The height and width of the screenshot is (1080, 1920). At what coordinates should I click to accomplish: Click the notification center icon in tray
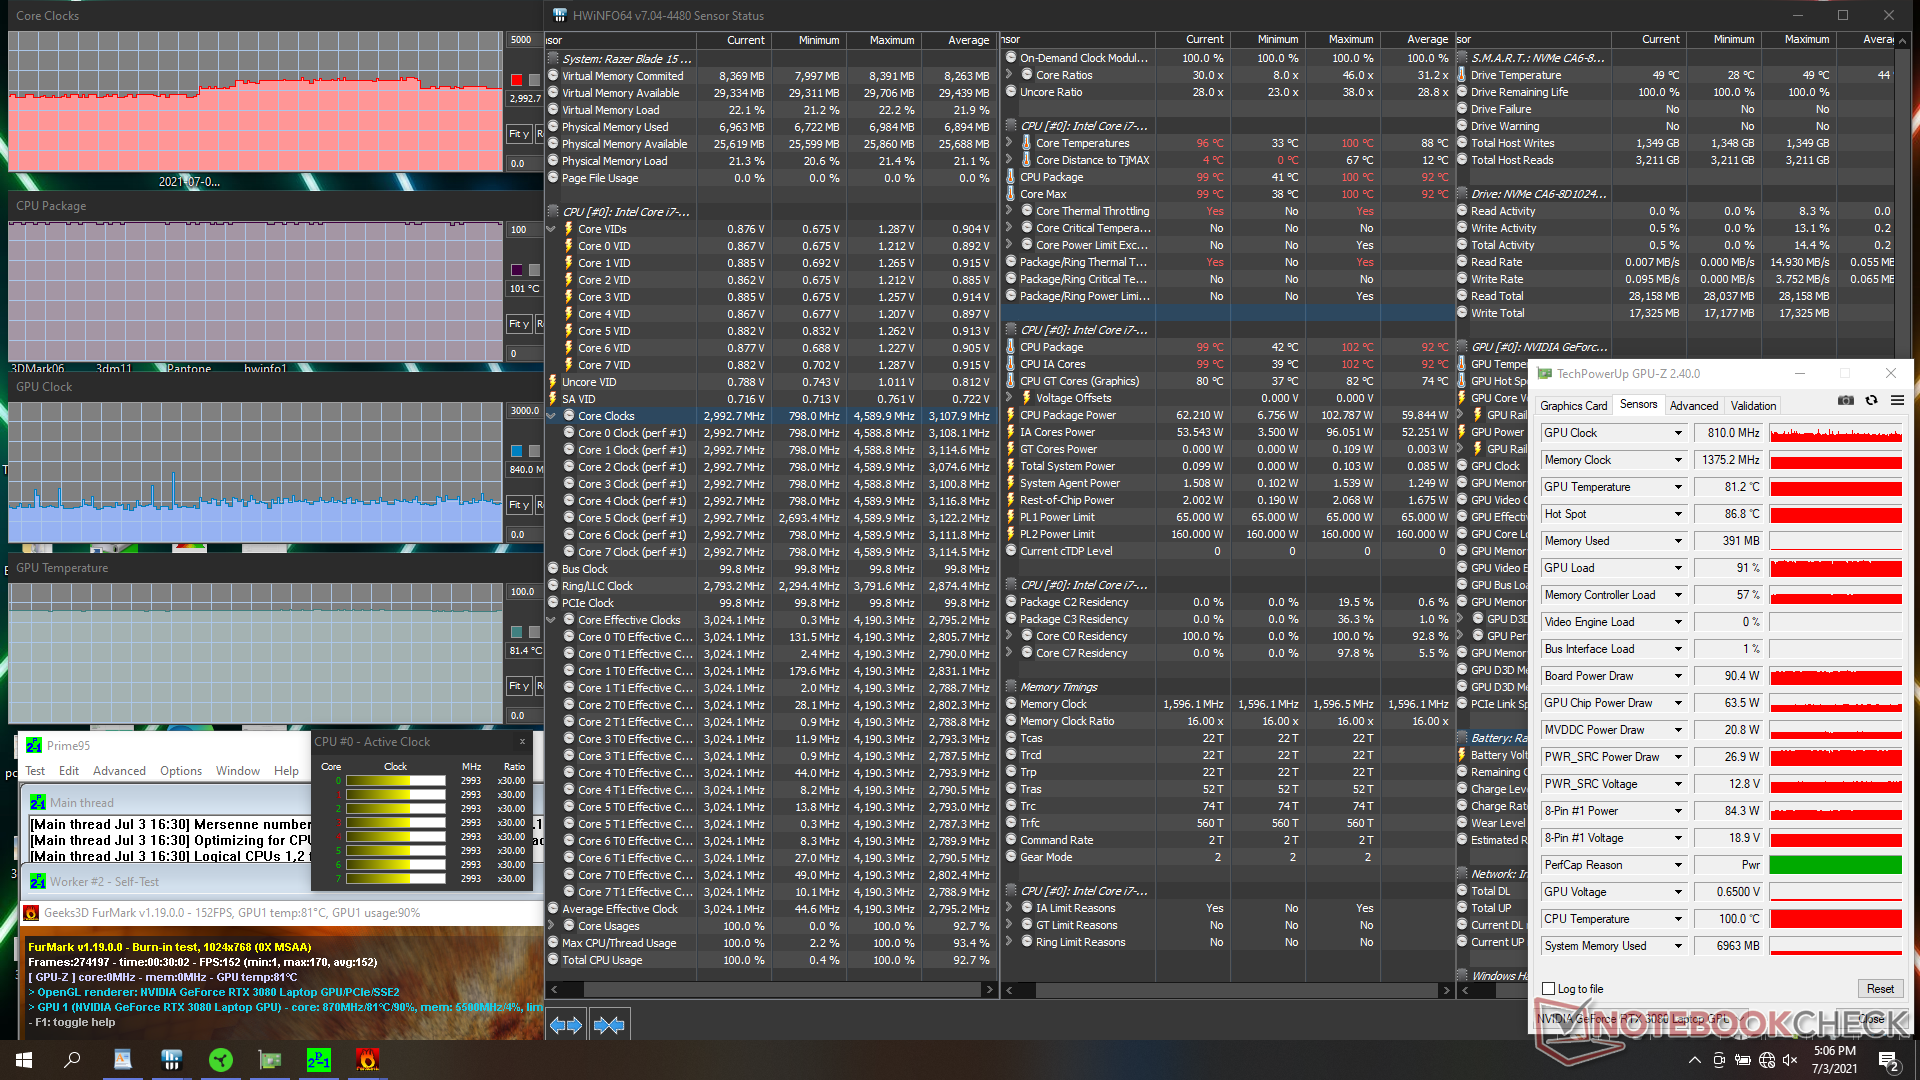tap(1888, 1060)
